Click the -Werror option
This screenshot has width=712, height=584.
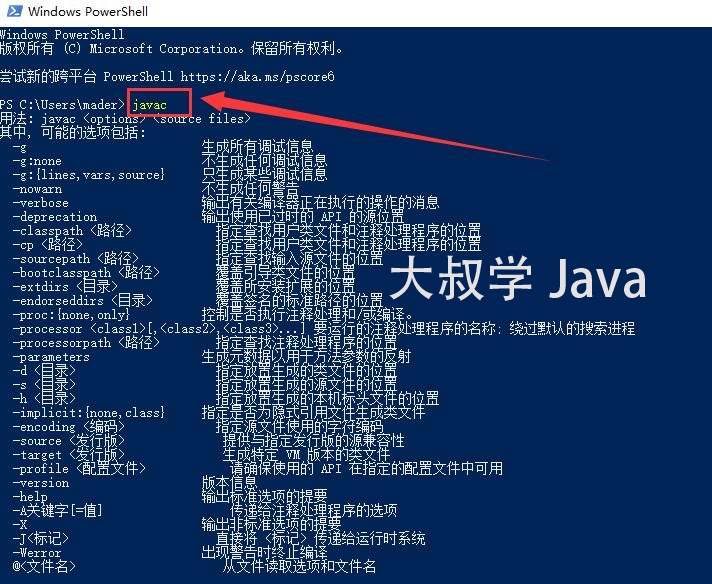[37, 553]
